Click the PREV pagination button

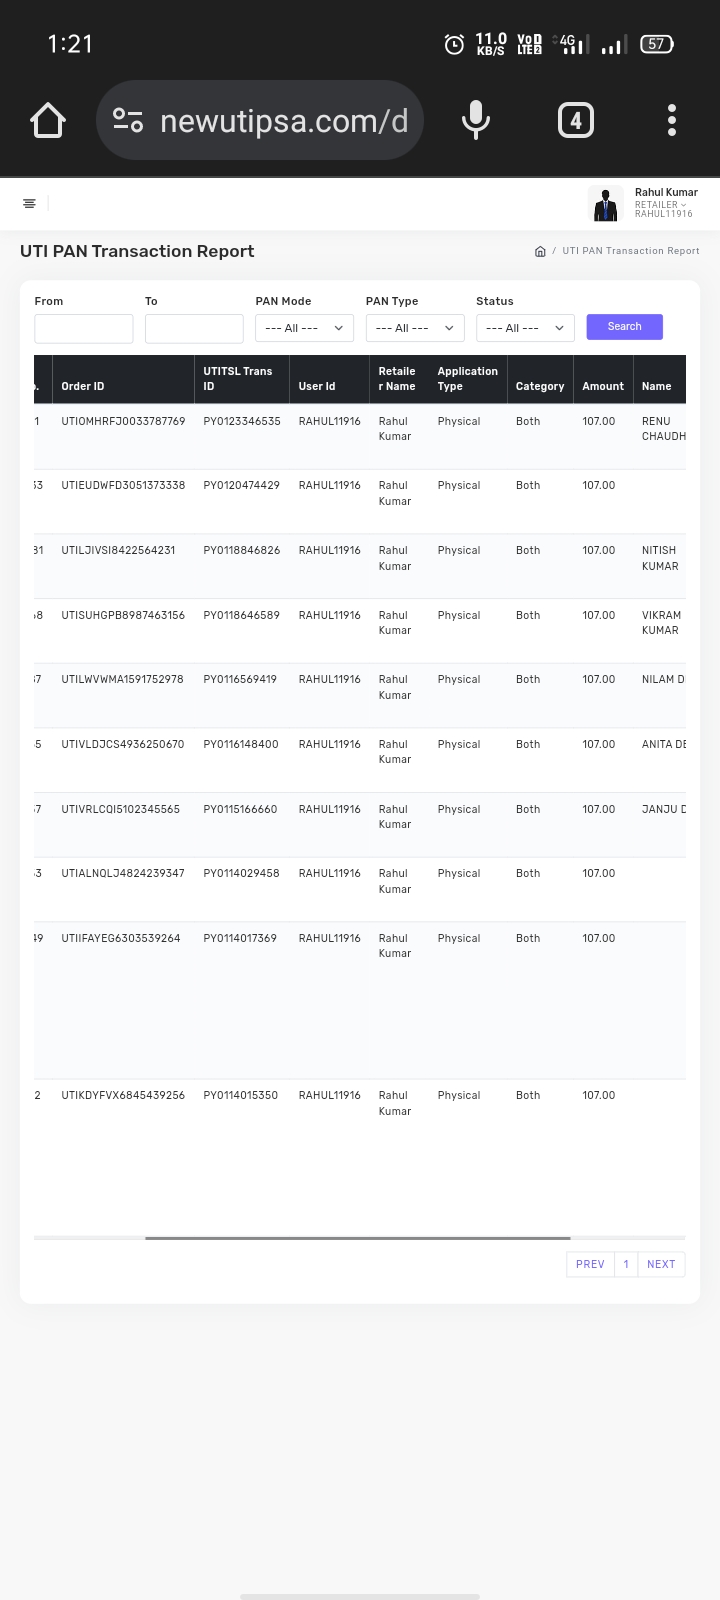coord(590,1264)
